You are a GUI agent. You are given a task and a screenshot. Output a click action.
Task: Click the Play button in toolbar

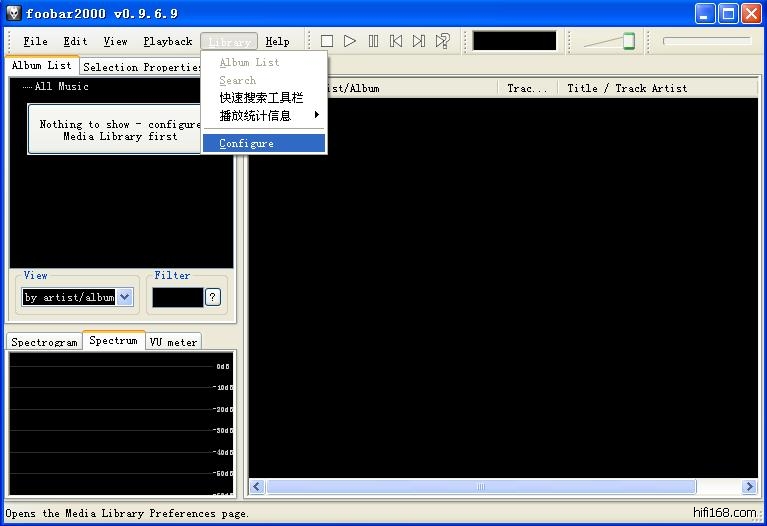point(350,41)
